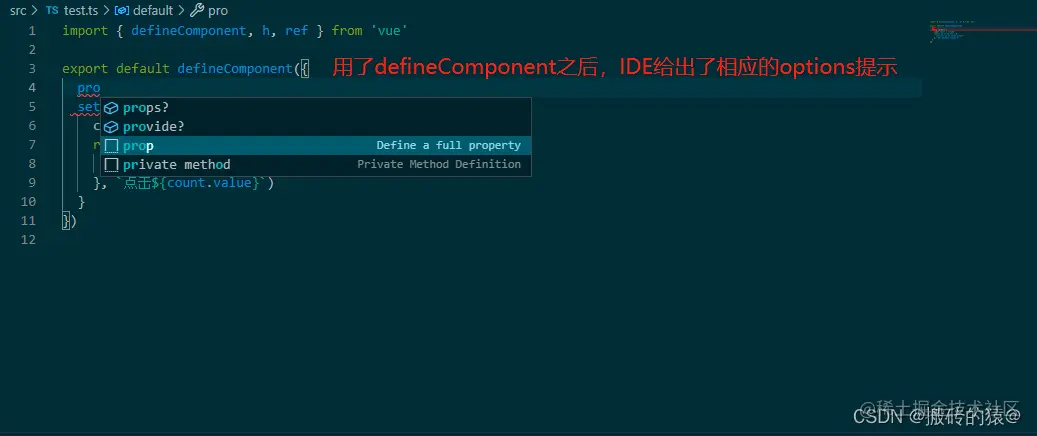
Task: Click the 'vue' import string
Action: [388, 30]
